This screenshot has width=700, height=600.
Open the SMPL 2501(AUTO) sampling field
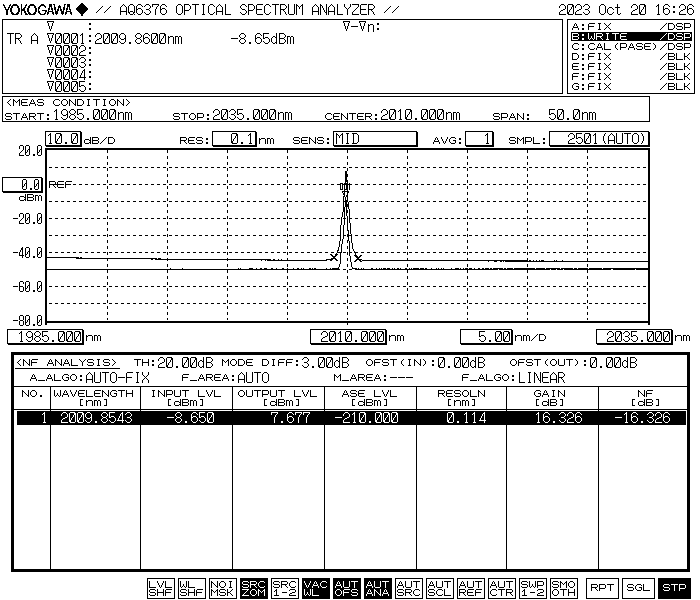click(x=599, y=139)
